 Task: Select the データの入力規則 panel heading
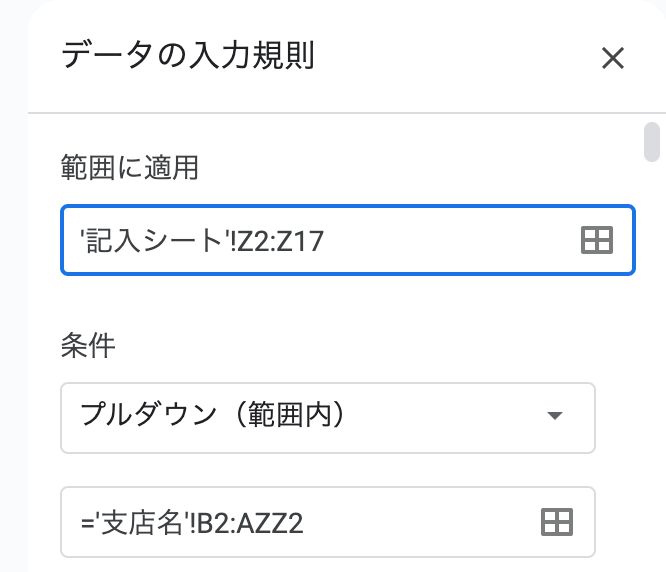click(188, 55)
